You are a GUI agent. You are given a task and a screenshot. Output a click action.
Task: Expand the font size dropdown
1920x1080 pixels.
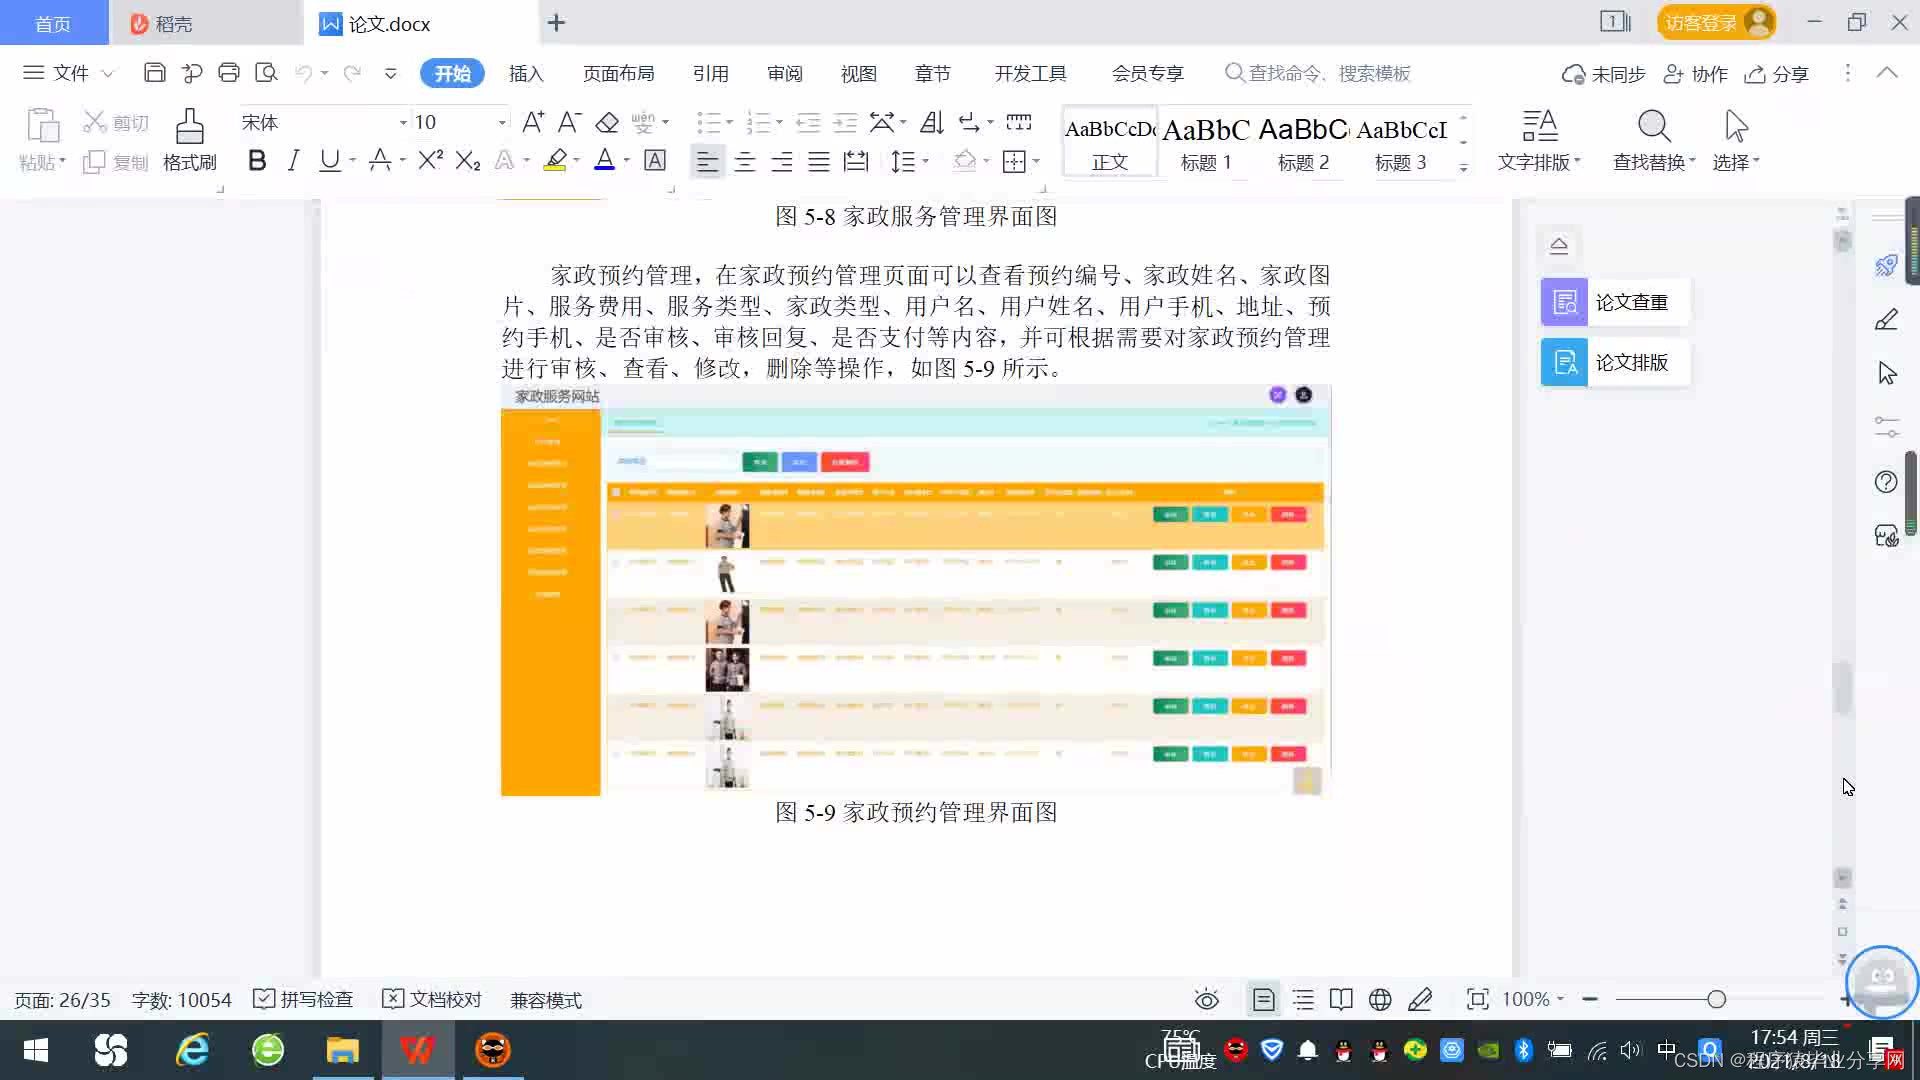[x=502, y=122]
